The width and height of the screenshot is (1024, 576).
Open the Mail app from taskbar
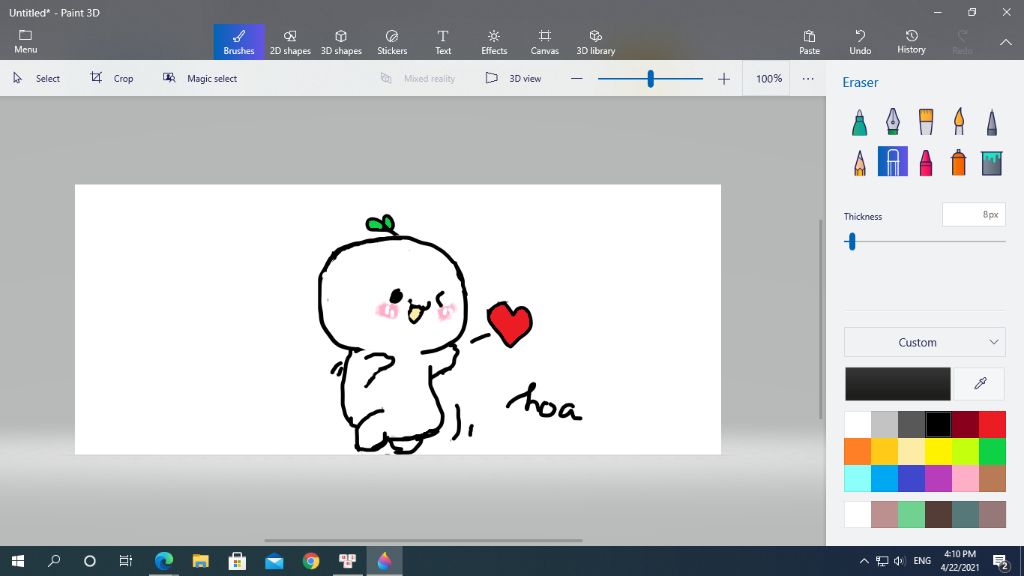pyautogui.click(x=274, y=561)
